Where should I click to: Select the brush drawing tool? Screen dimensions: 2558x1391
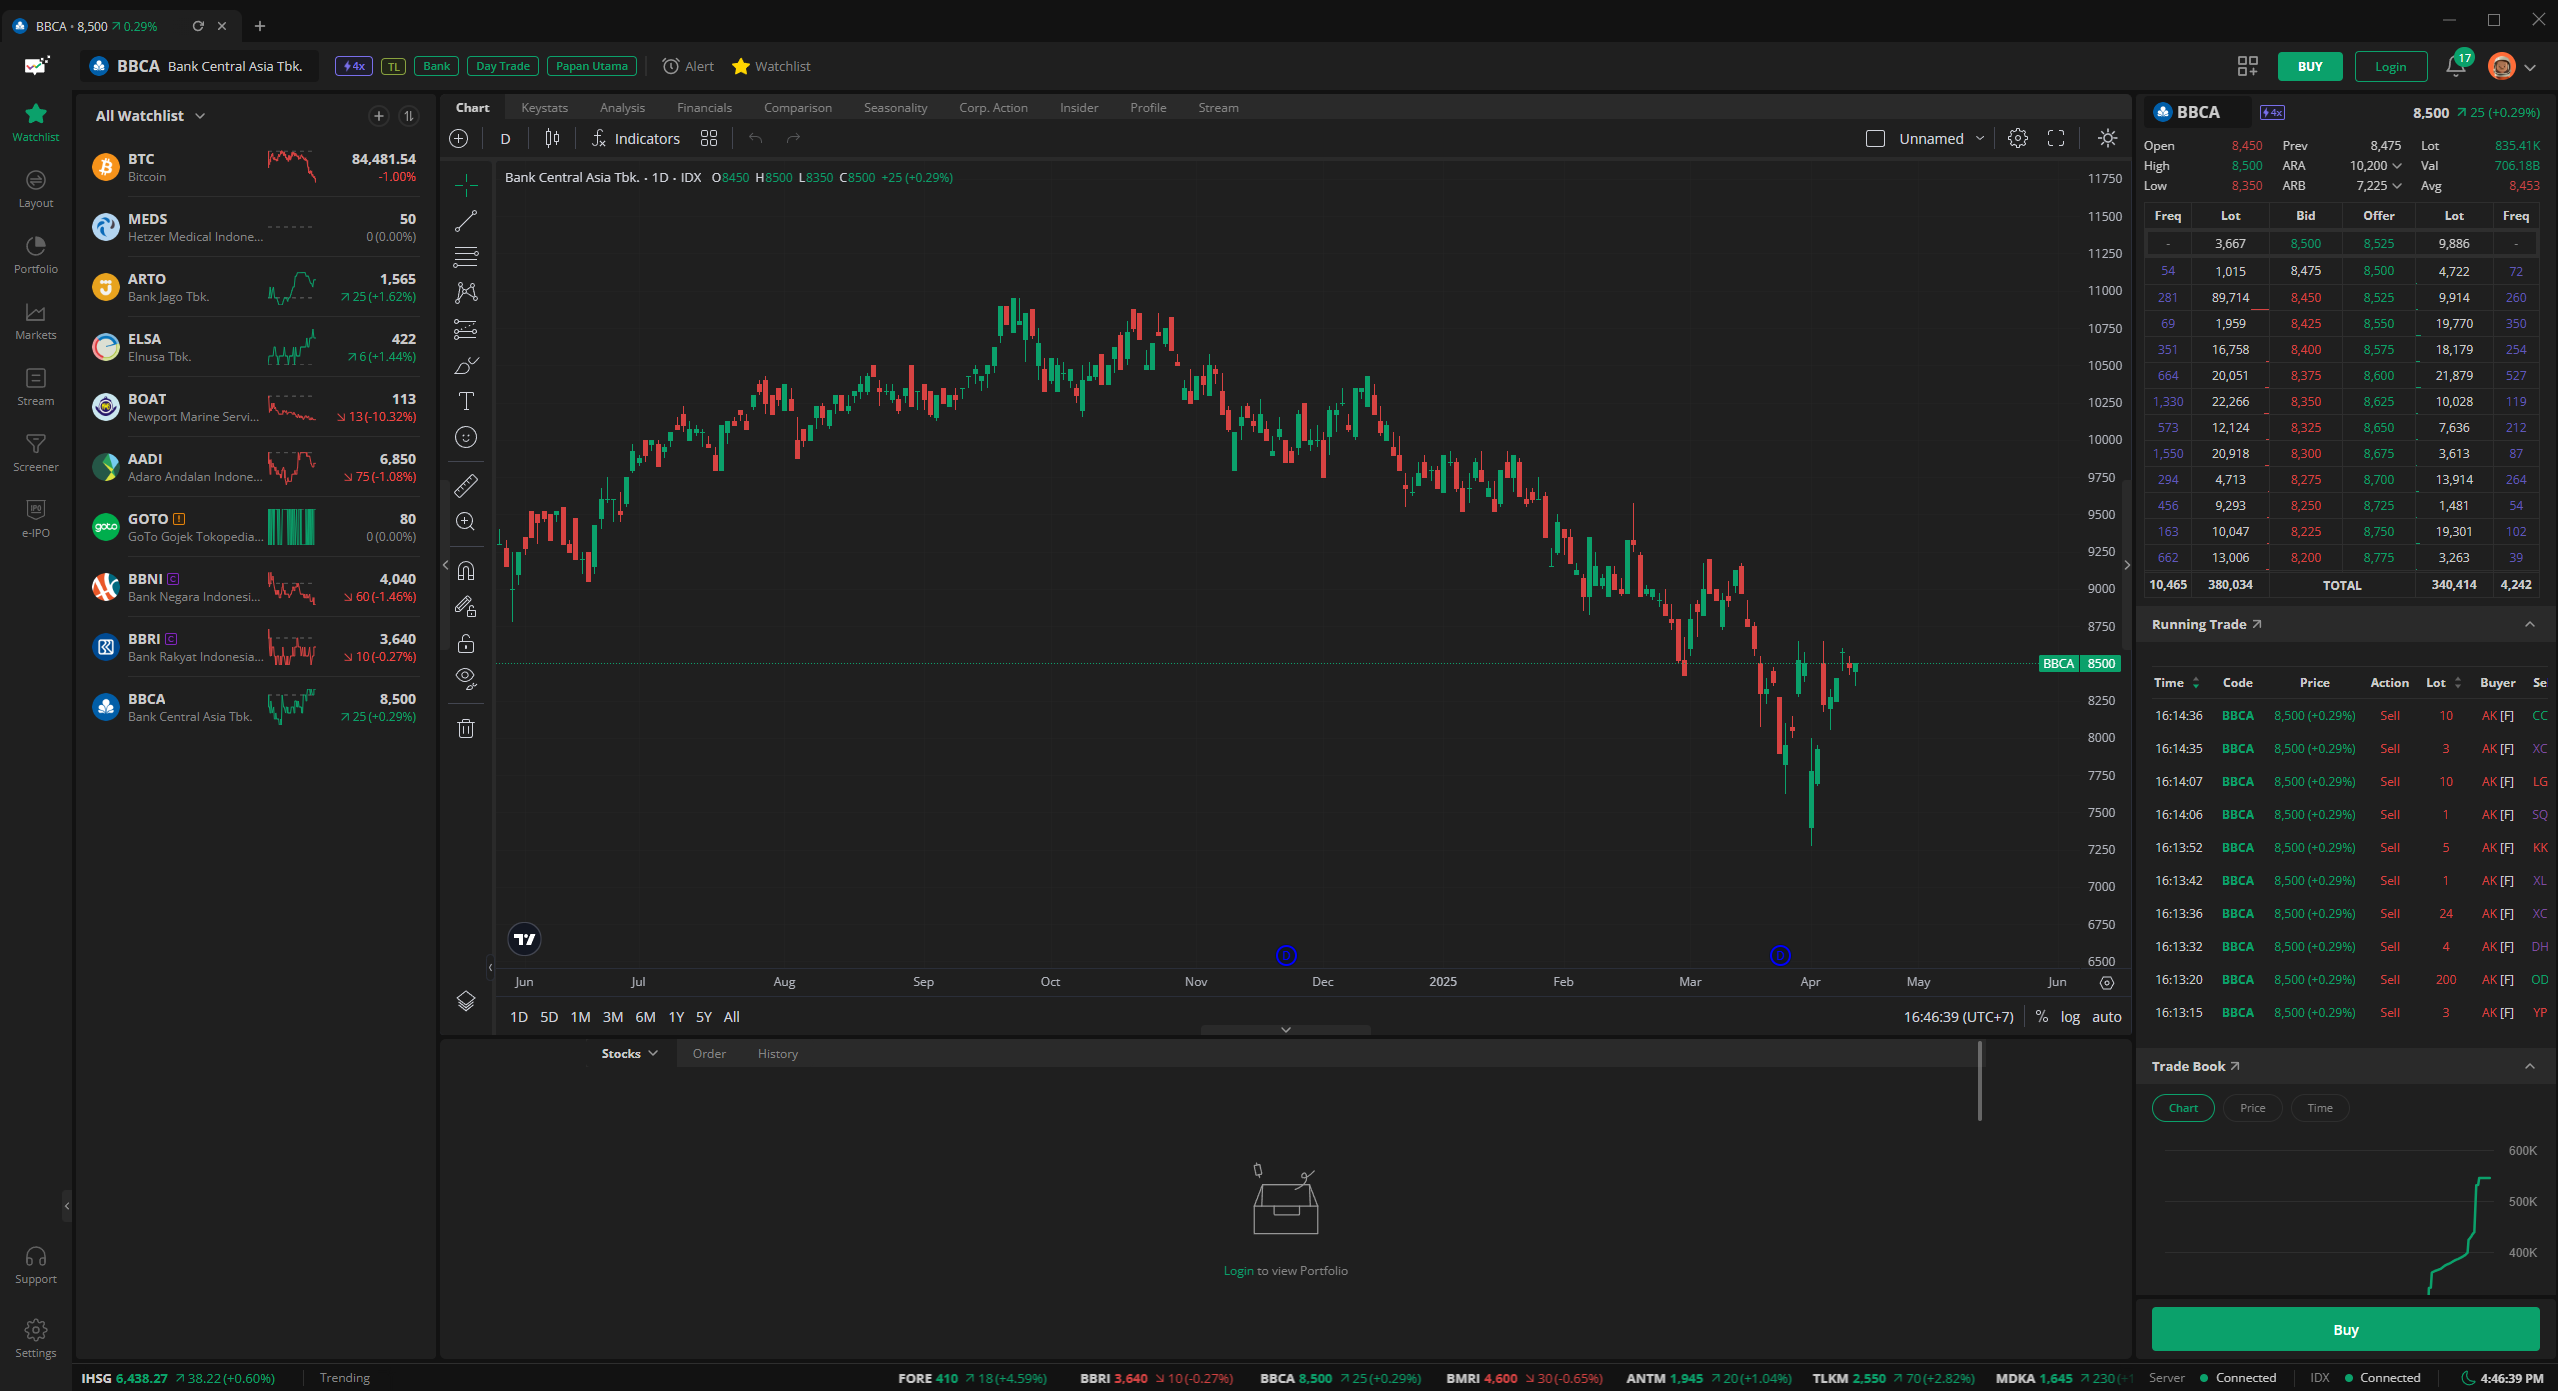(x=466, y=365)
